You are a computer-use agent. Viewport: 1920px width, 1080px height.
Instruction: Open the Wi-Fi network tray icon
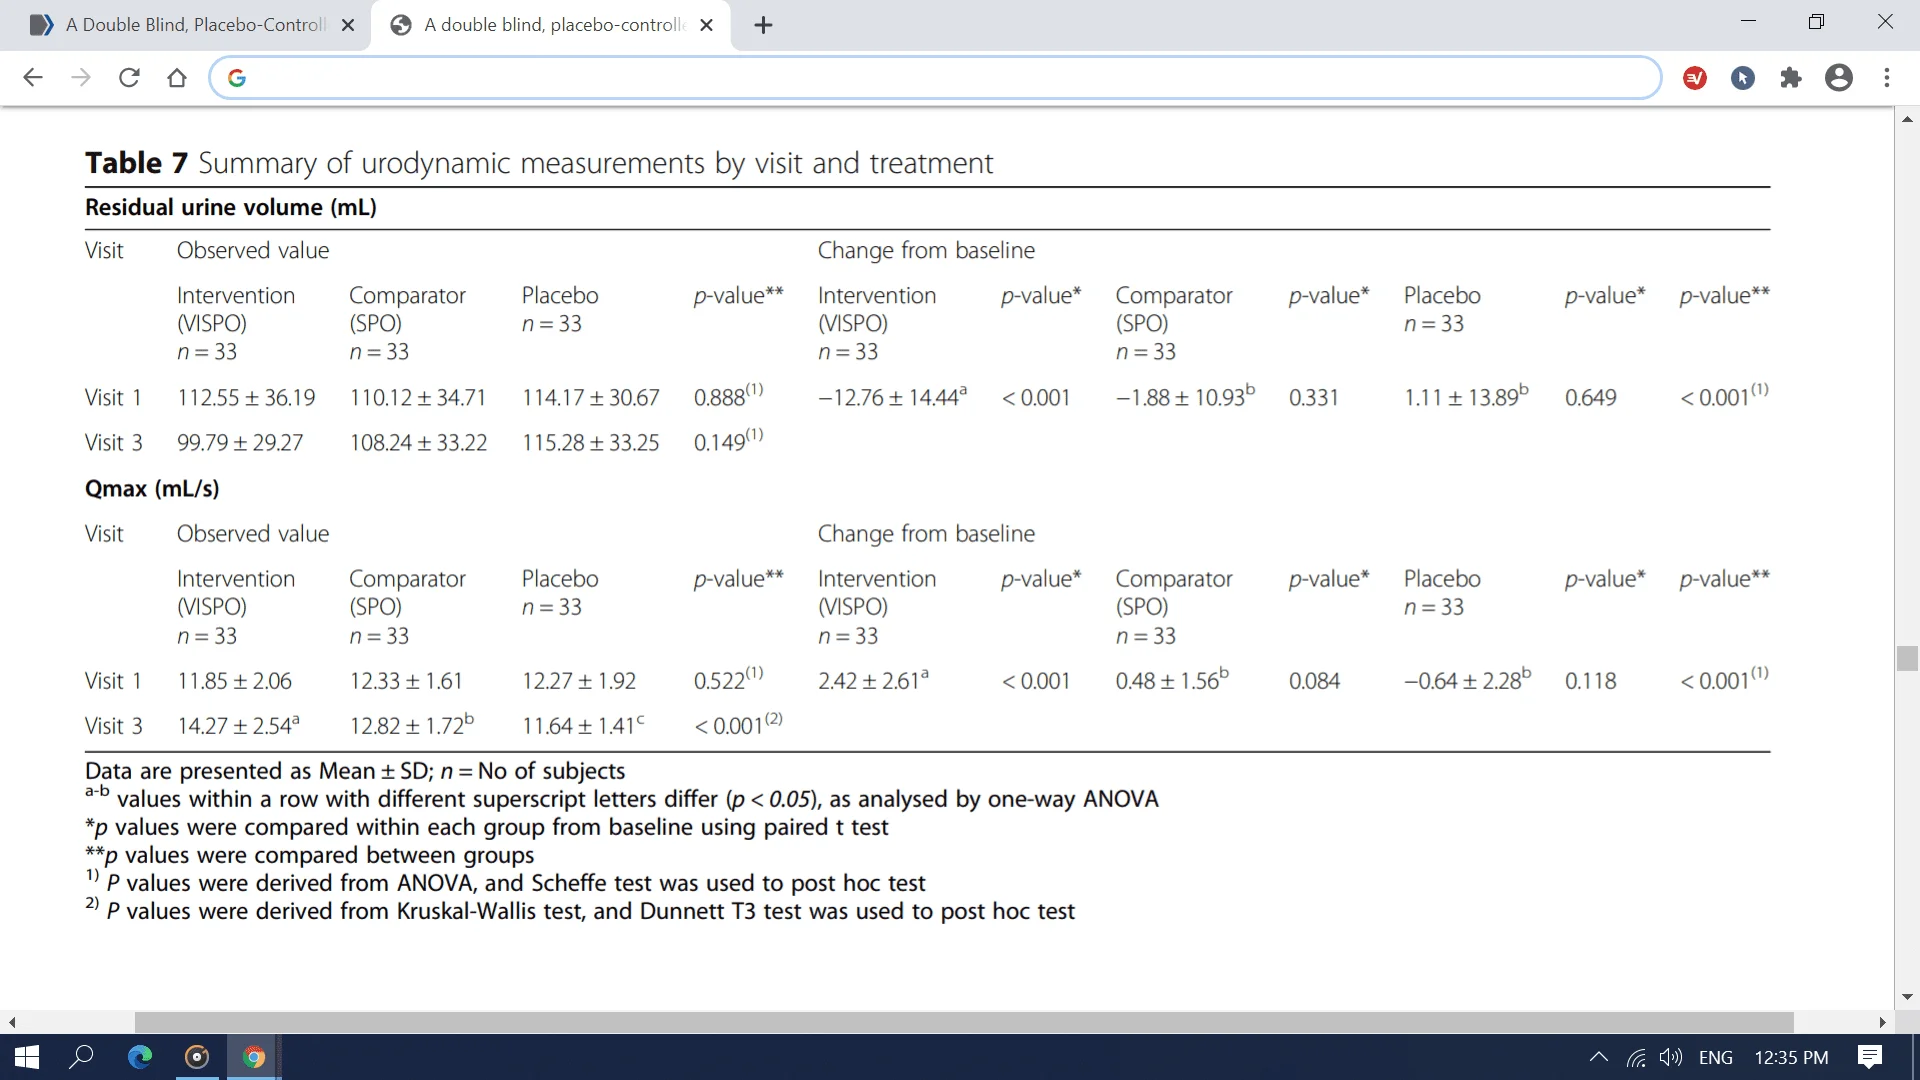[x=1636, y=1057]
